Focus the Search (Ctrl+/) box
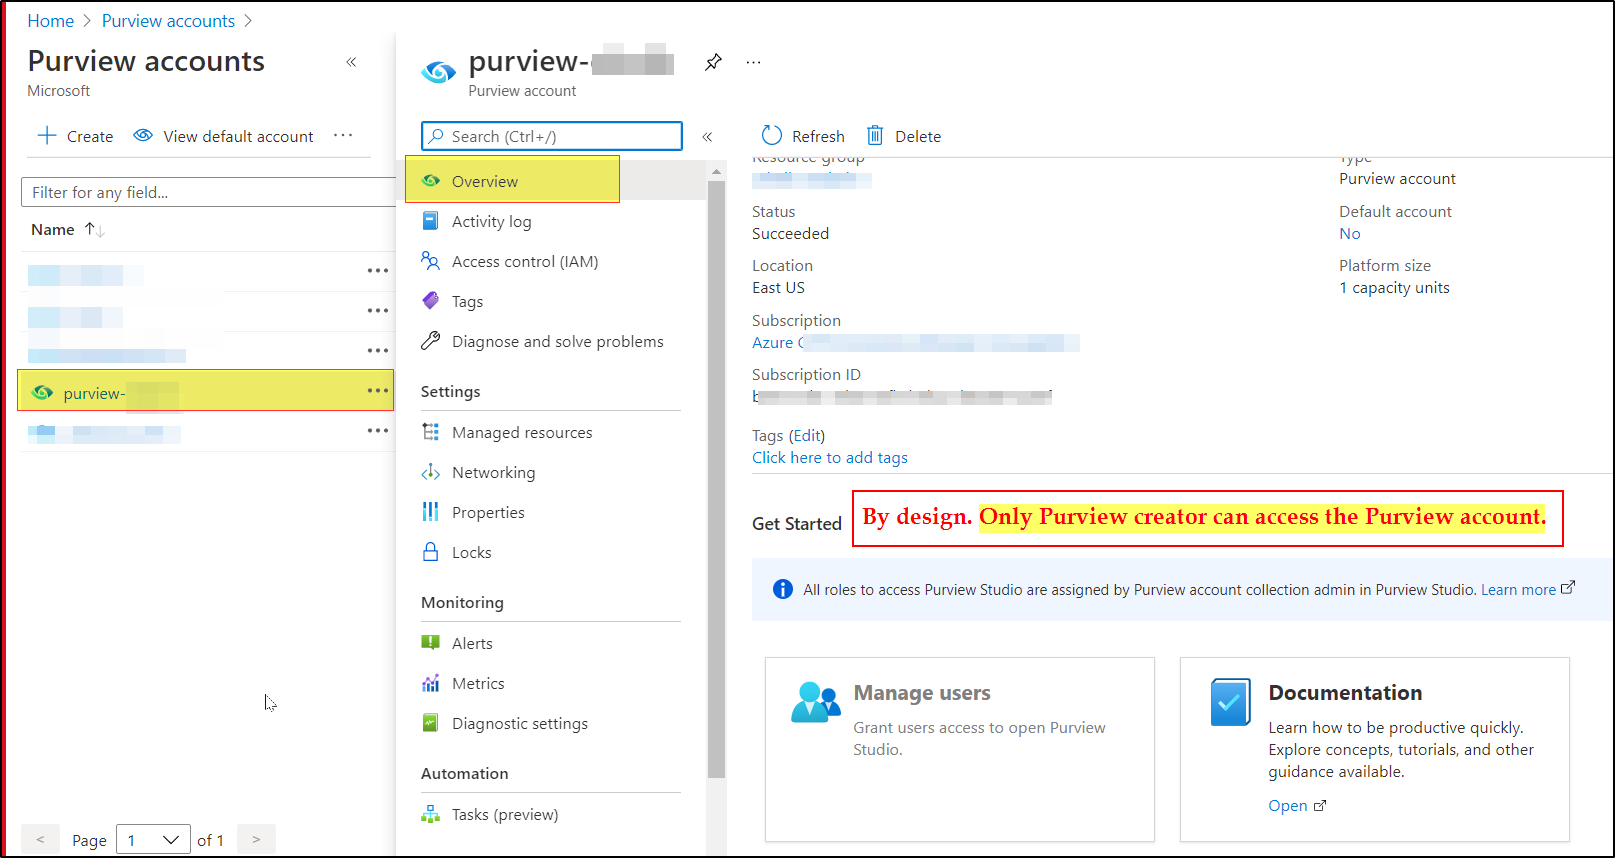 [552, 136]
